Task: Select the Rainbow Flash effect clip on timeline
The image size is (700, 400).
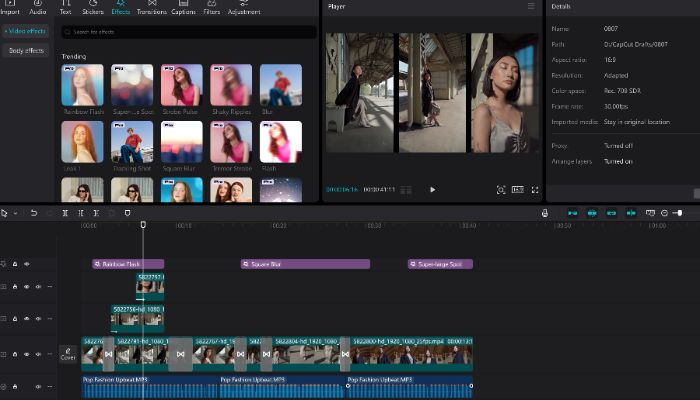Action: click(128, 264)
